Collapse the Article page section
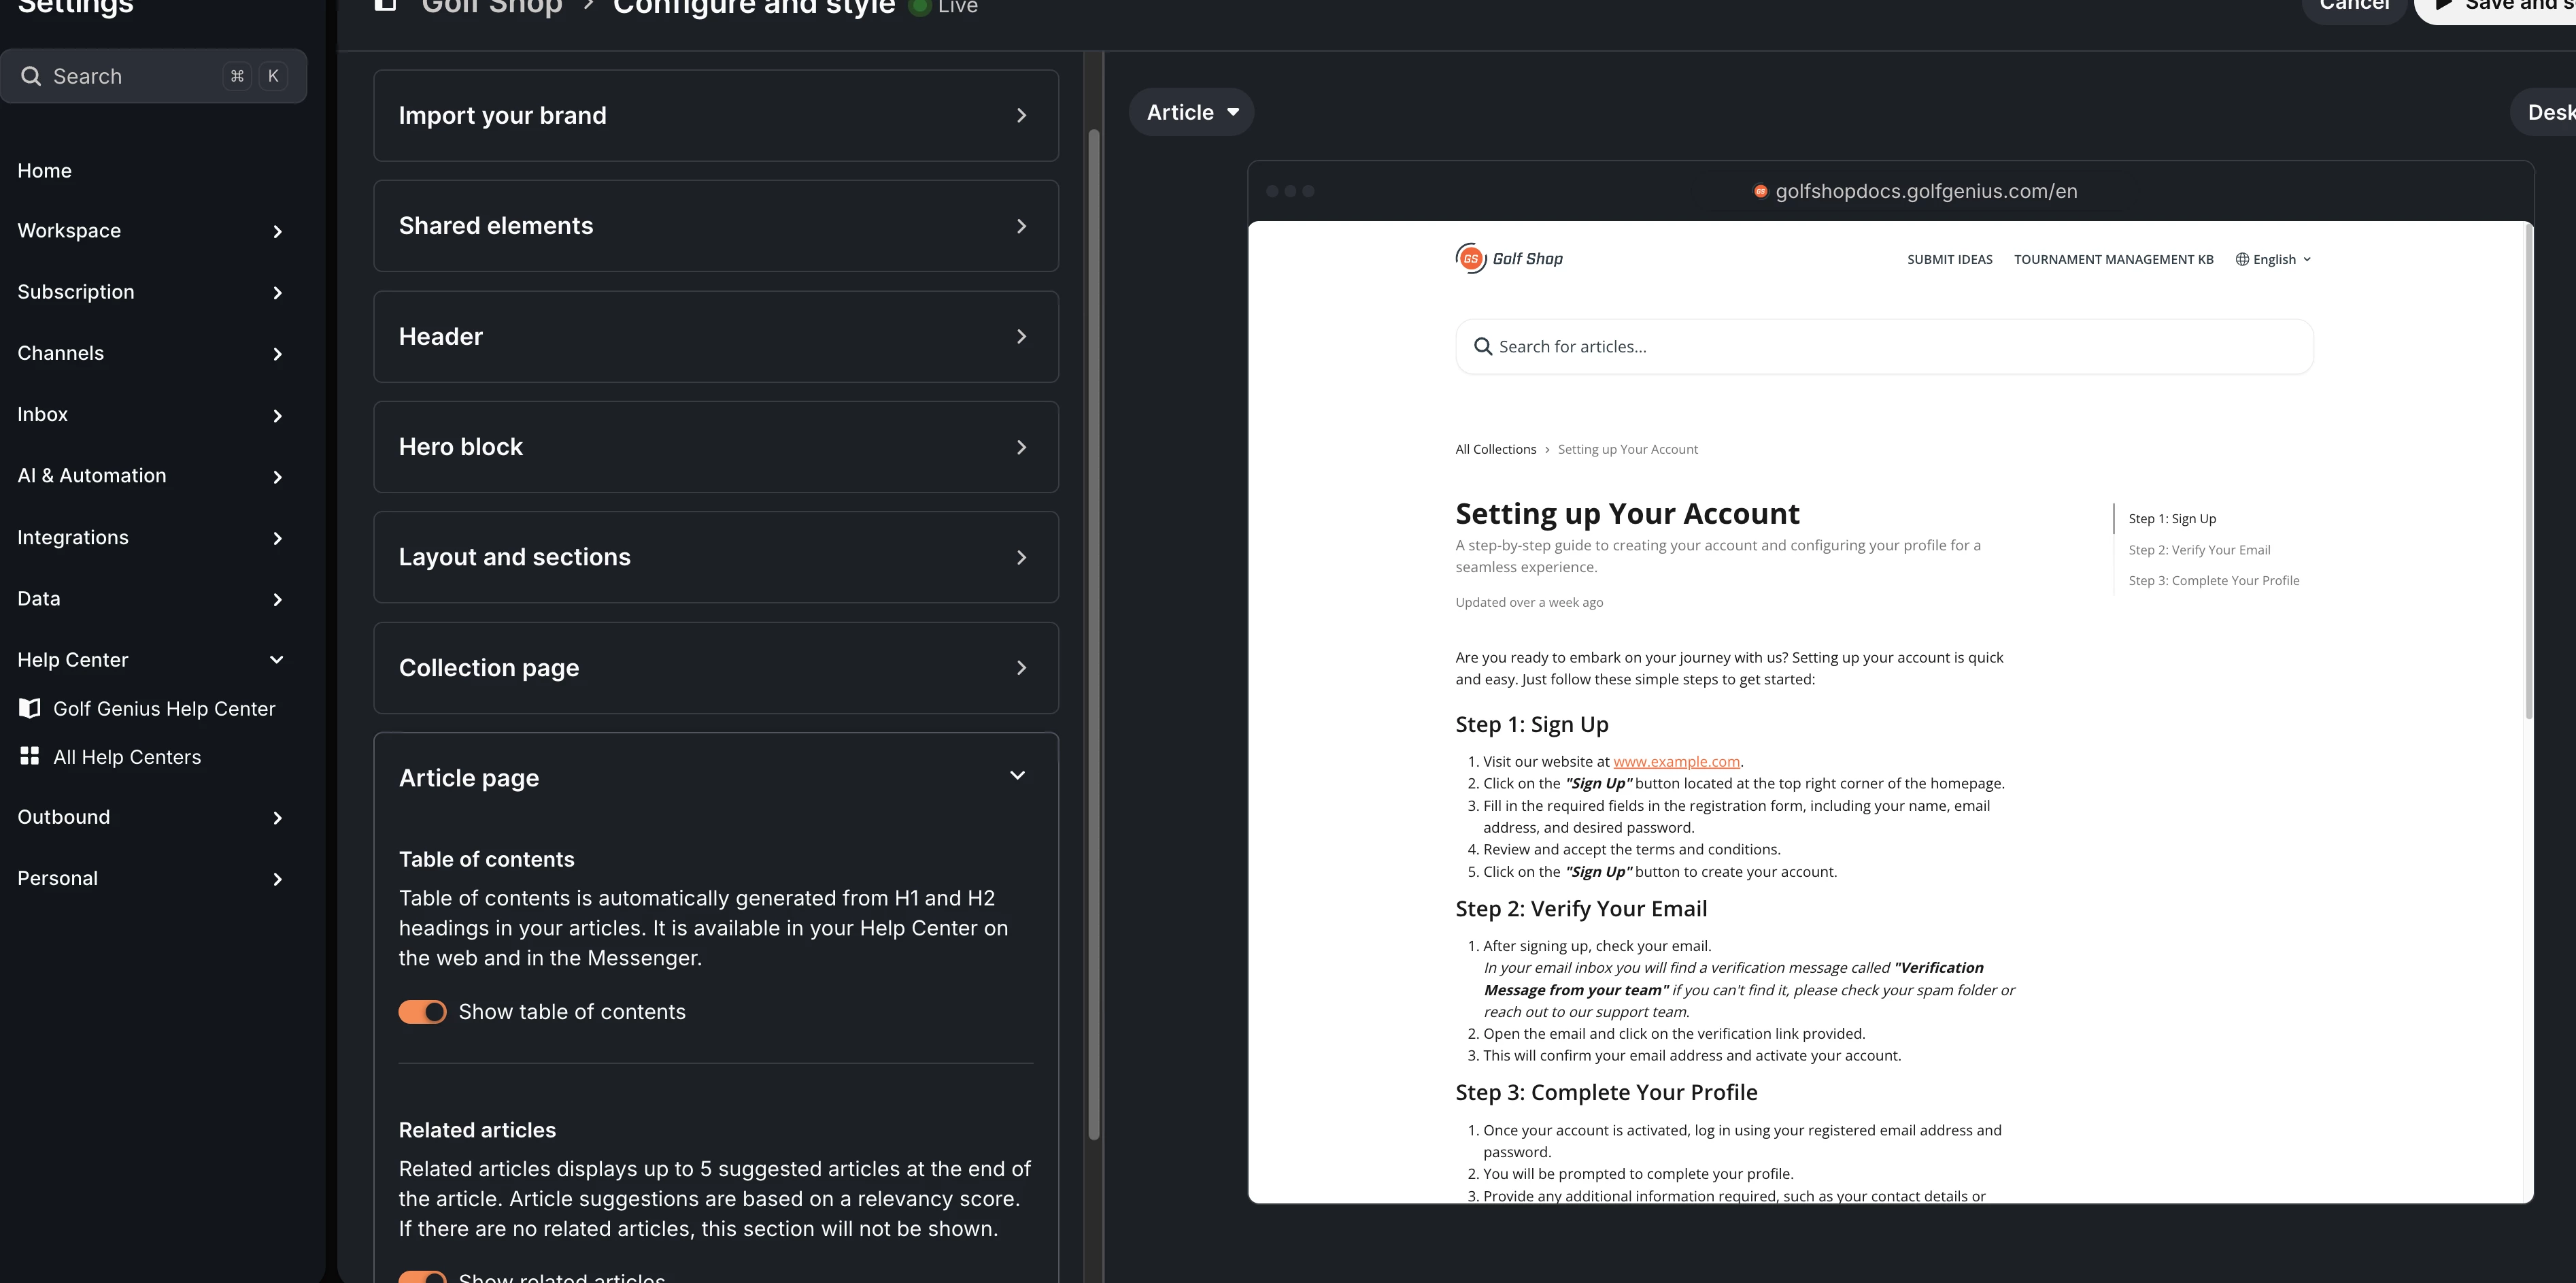Screen dimensions: 2576x1283 pos(1017,776)
